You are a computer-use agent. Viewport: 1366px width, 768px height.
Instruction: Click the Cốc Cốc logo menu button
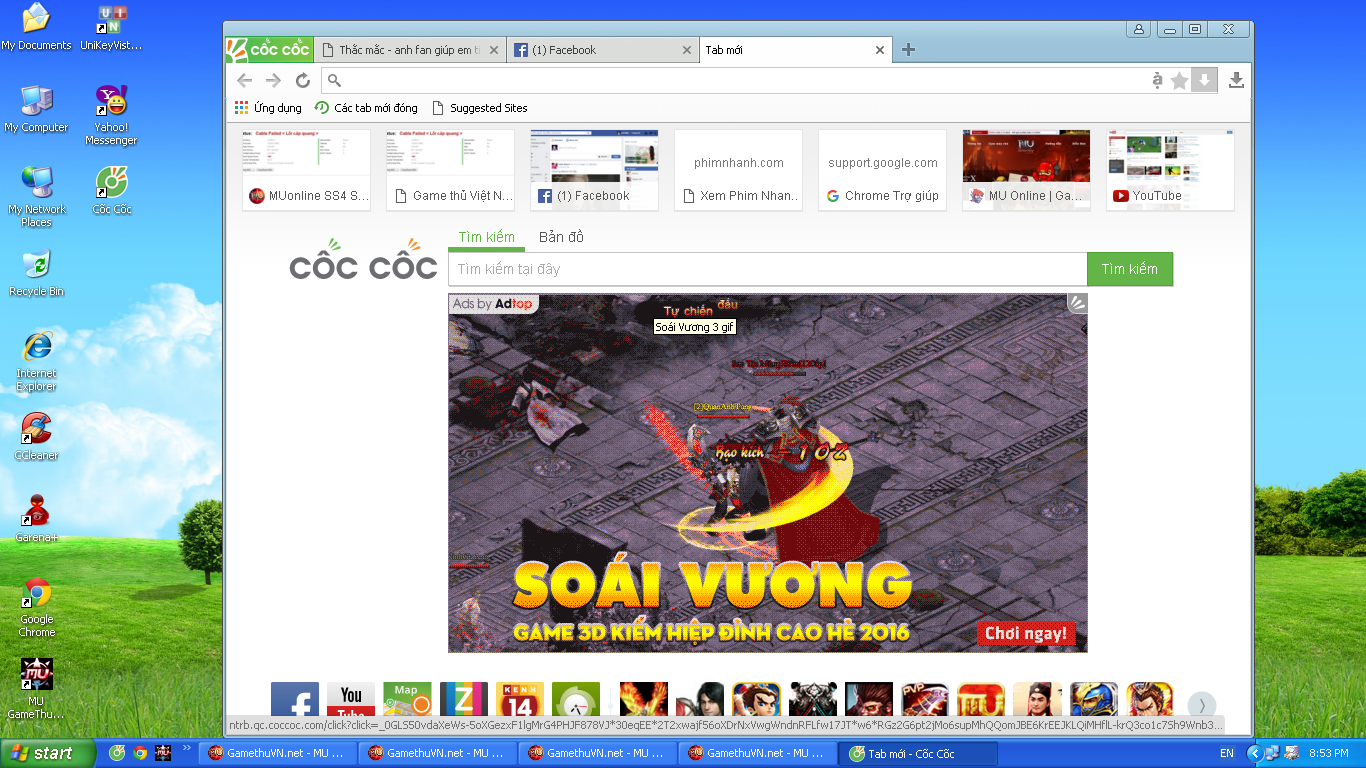269,50
